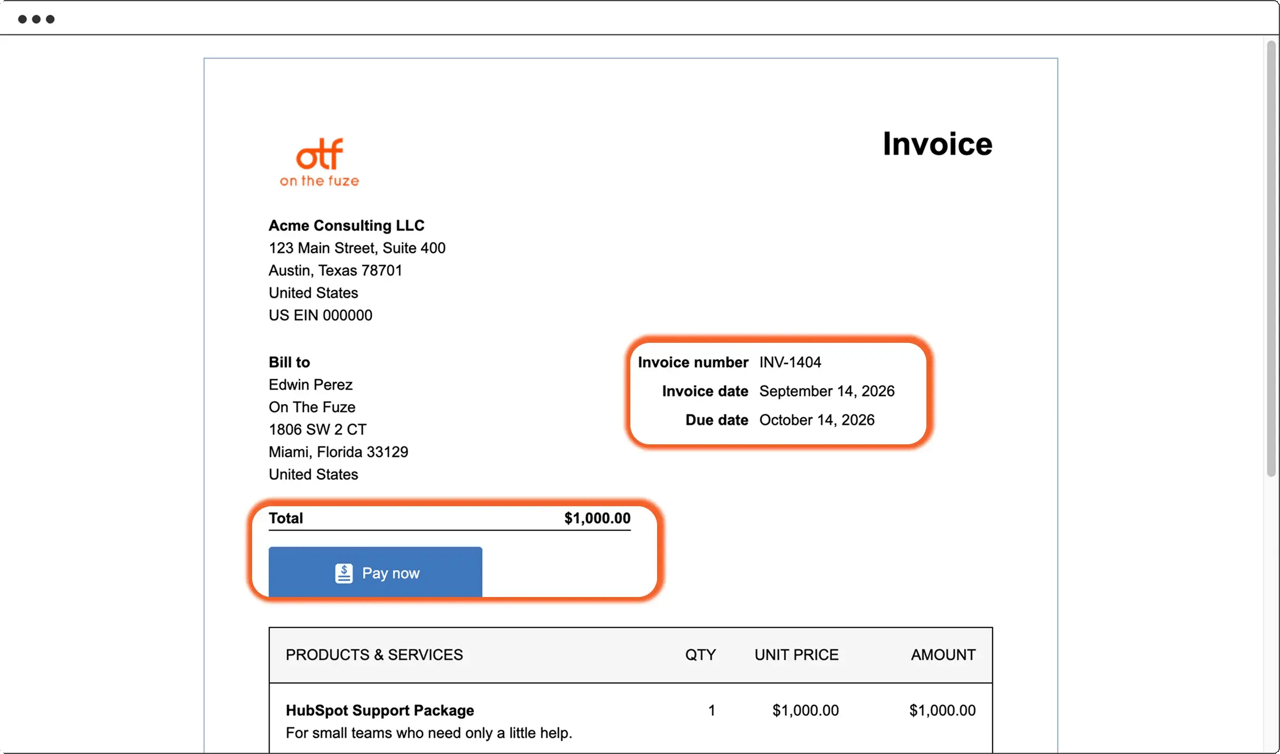Select the $1,000.00 total amount
This screenshot has width=1280, height=754.
coord(597,518)
